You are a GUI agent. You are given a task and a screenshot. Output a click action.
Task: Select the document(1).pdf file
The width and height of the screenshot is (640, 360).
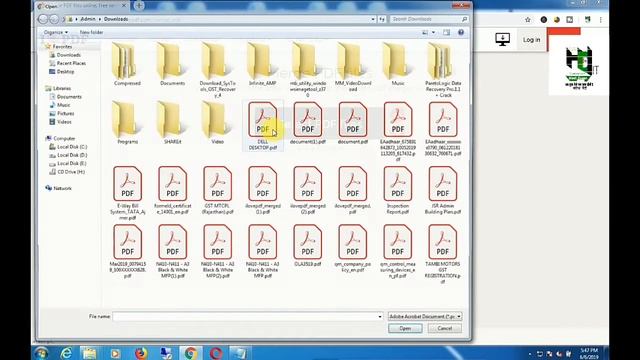point(308,123)
